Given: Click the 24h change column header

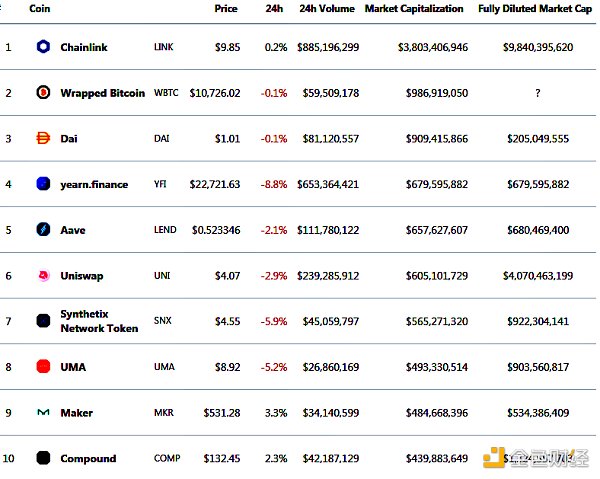Looking at the screenshot, I should [x=274, y=9].
